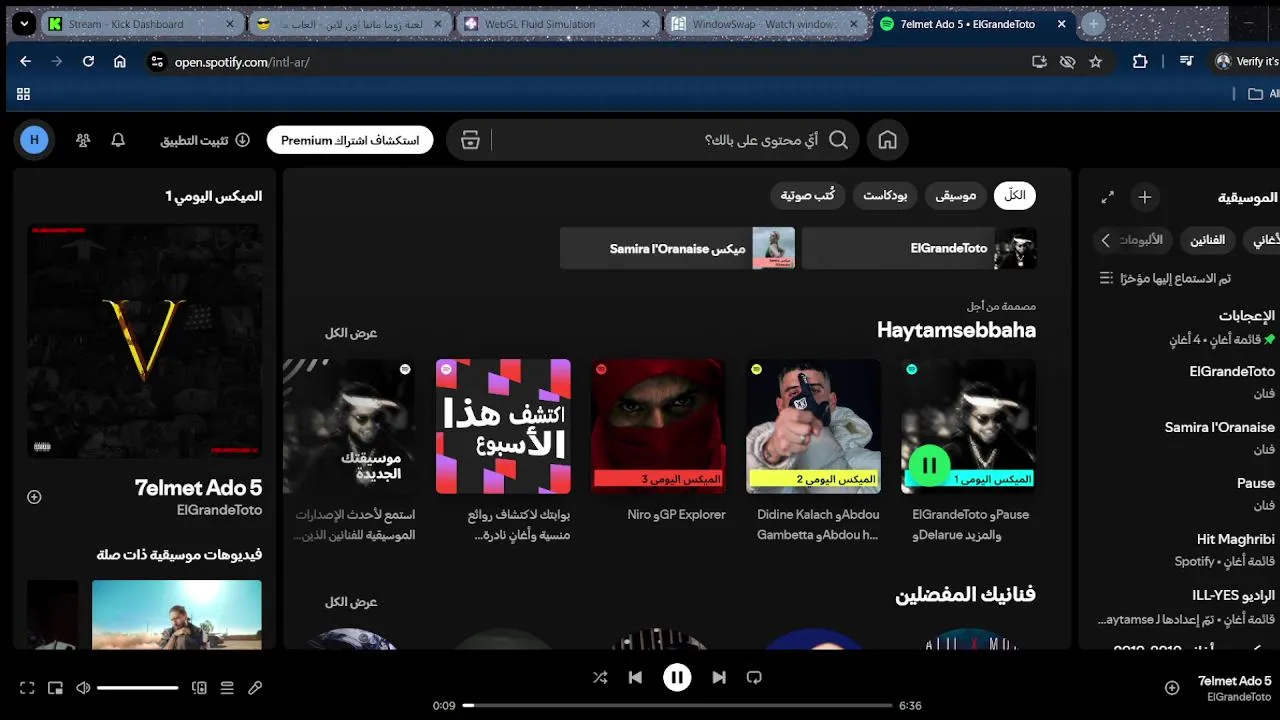1280x720 pixels.
Task: Expand library panel with the arrows icon
Action: pos(1107,197)
